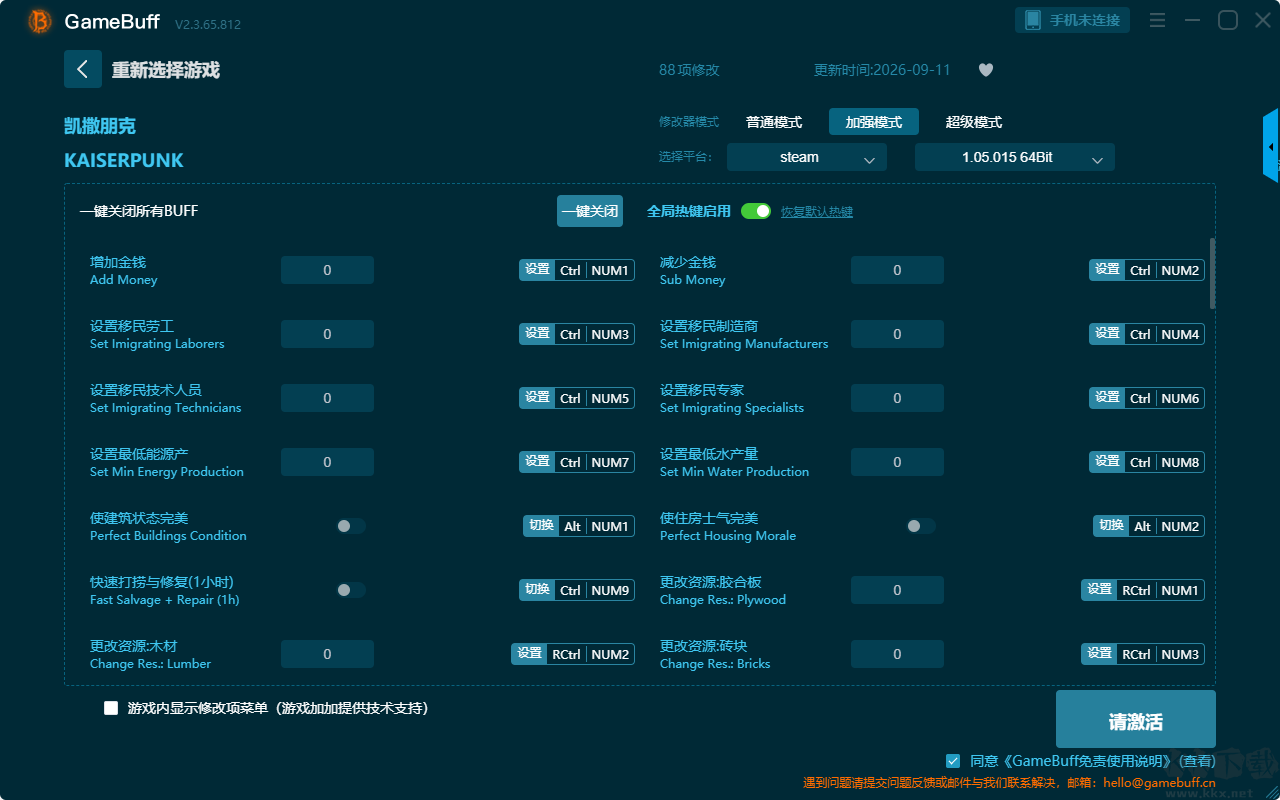Click the 一键关闭 button
This screenshot has width=1280, height=800.
pos(590,211)
